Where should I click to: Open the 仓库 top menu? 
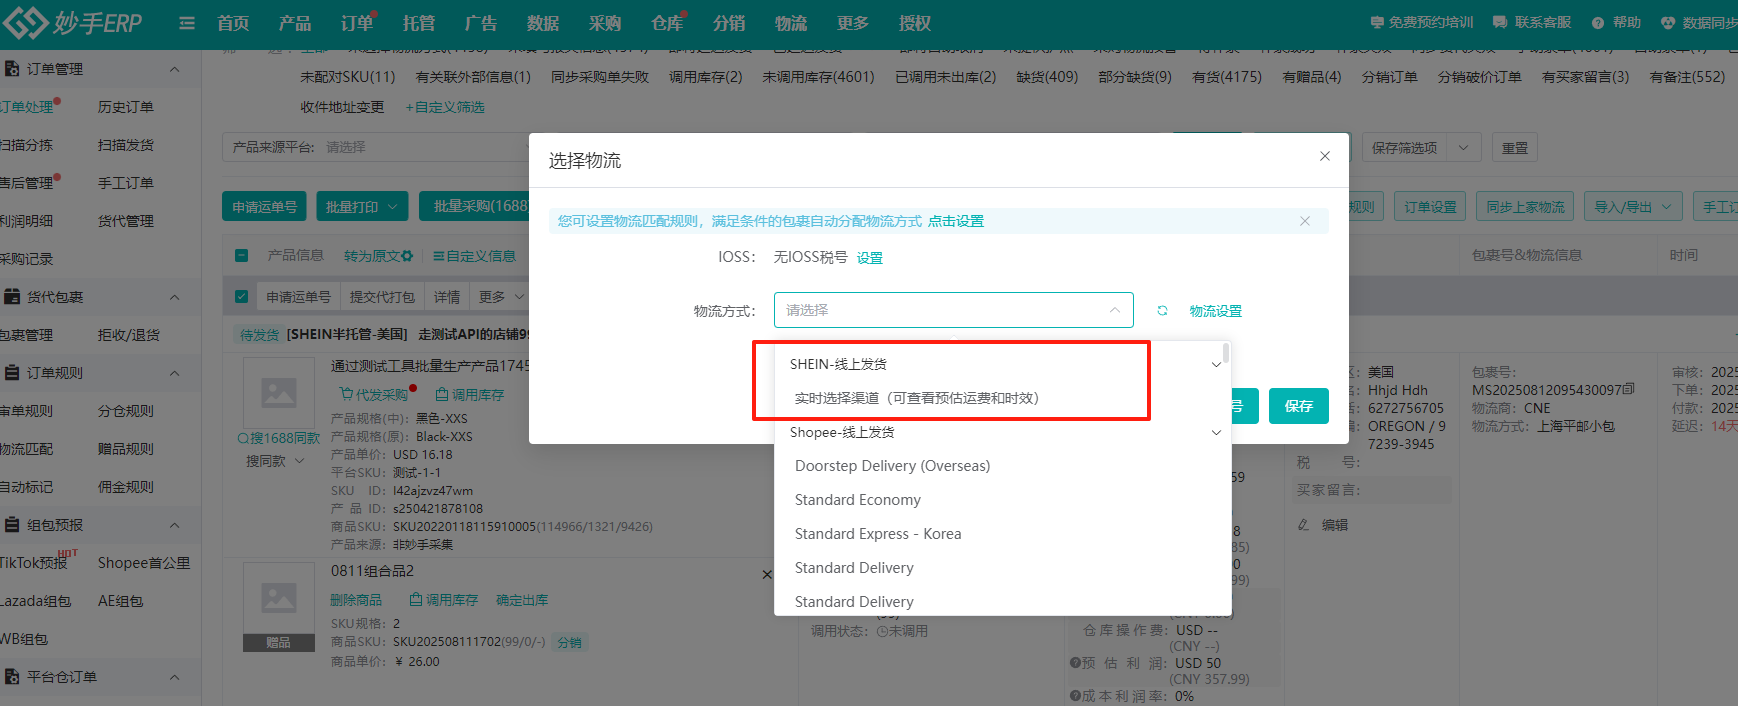click(x=667, y=23)
